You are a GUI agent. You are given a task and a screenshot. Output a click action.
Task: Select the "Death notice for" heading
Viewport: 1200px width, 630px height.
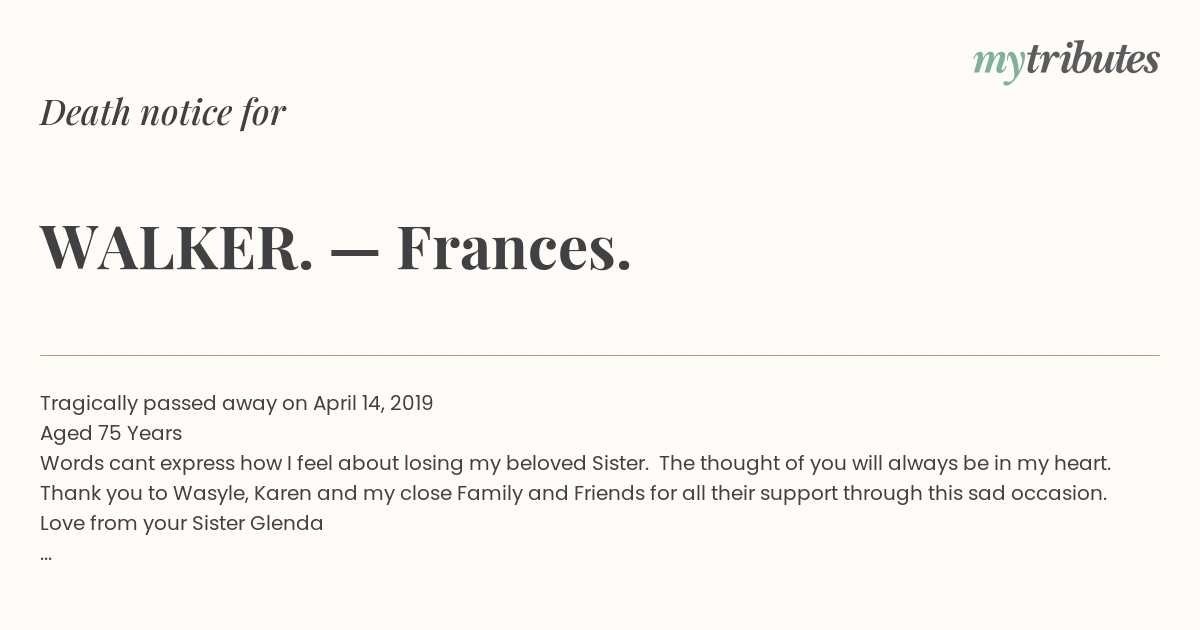(x=163, y=113)
